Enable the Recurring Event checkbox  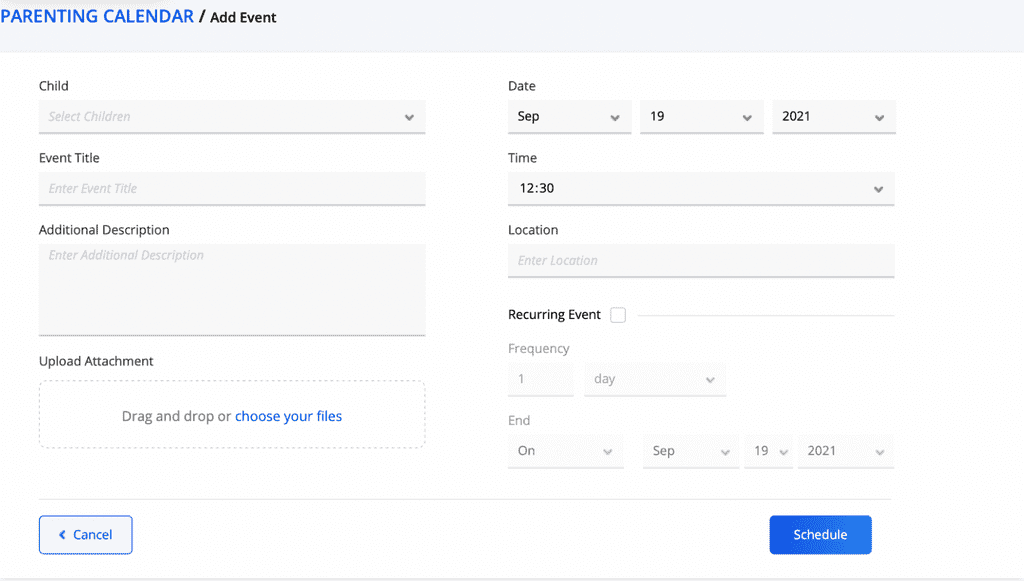618,315
